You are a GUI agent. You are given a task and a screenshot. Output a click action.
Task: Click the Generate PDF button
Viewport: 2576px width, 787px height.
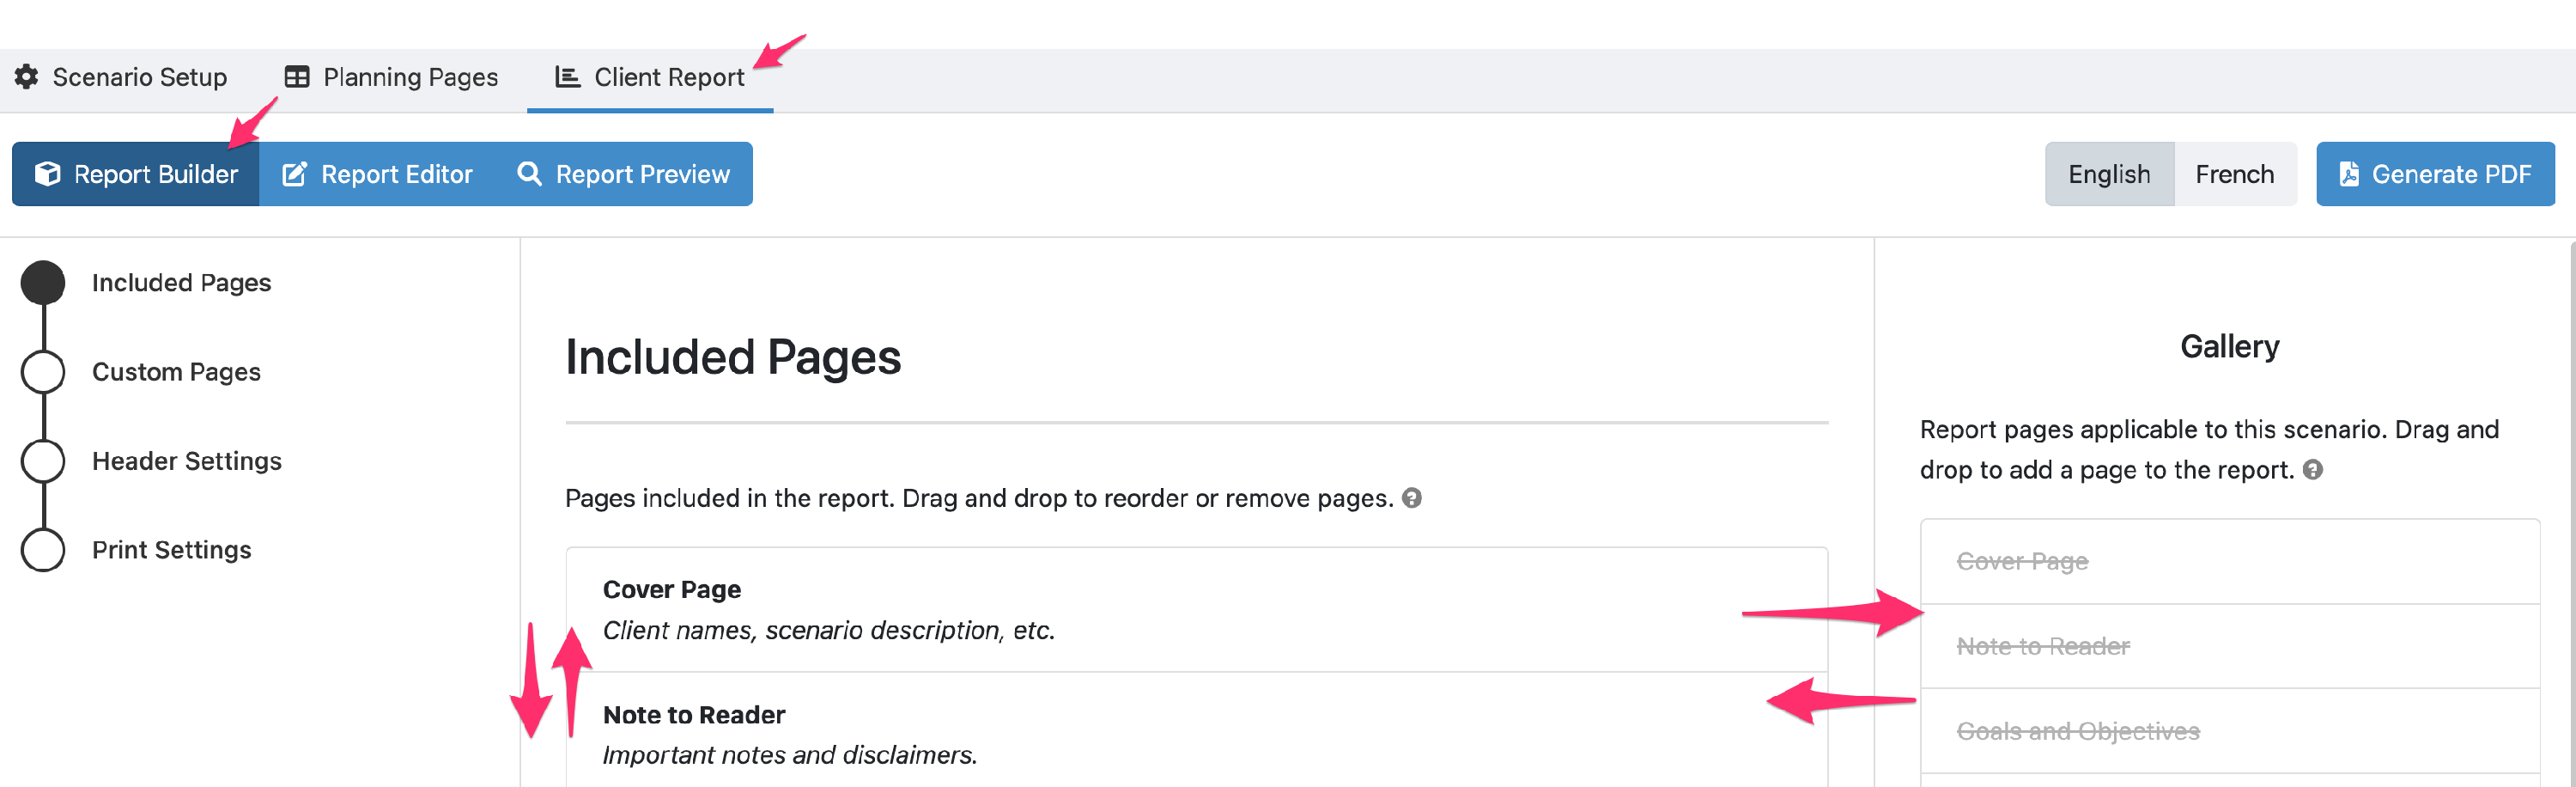point(2435,174)
